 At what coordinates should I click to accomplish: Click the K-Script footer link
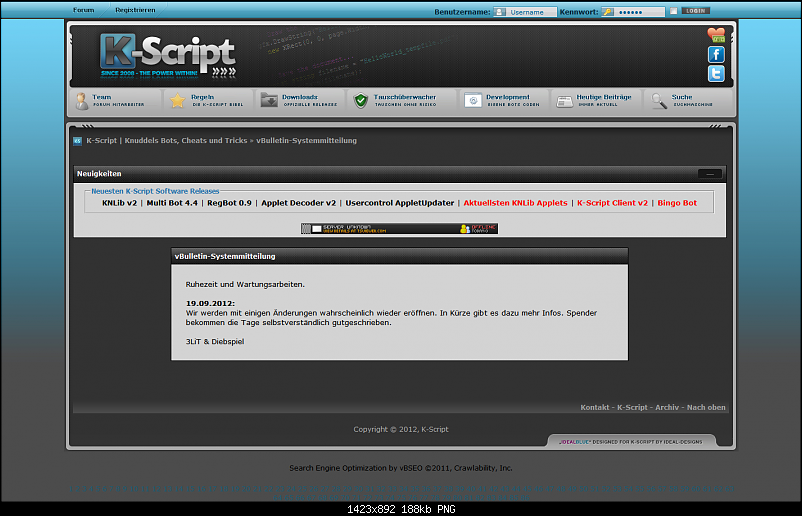point(632,408)
